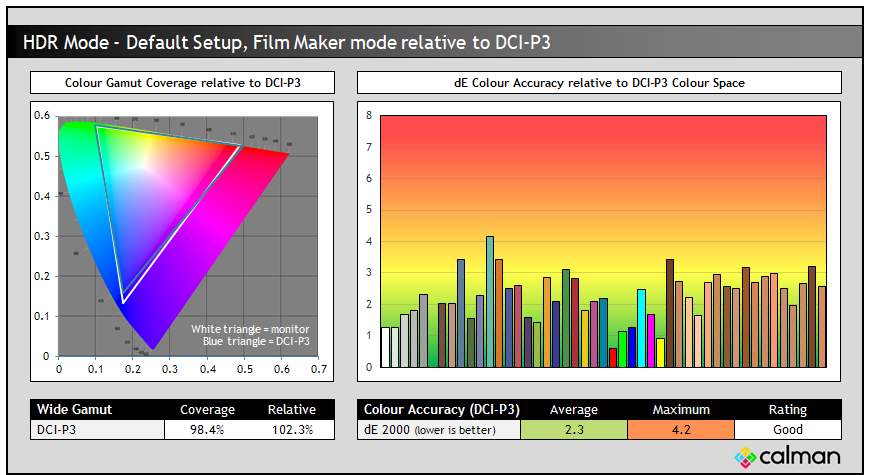Click the magenta bar in dE chart
Screen dimensions: 871x475
tap(651, 340)
